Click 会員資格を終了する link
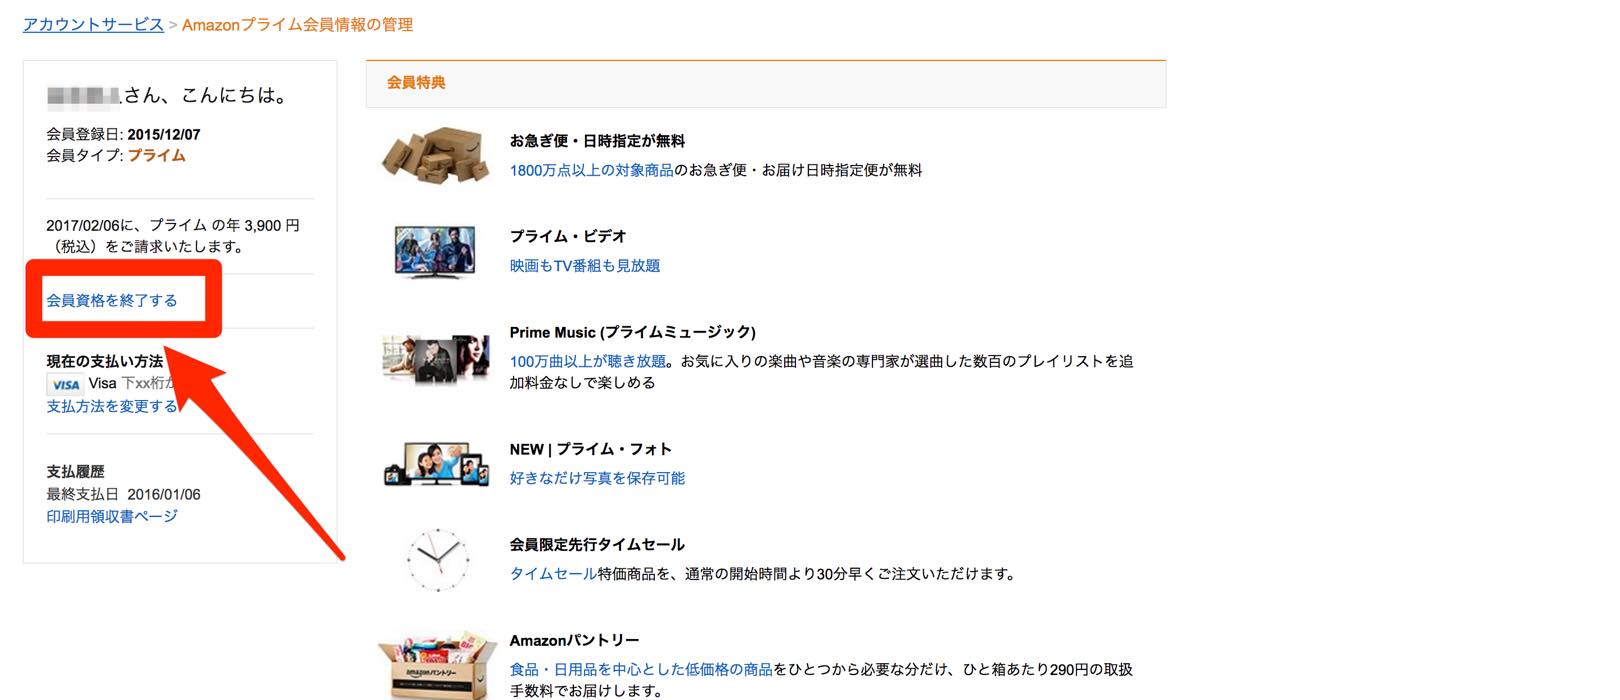 coord(112,300)
